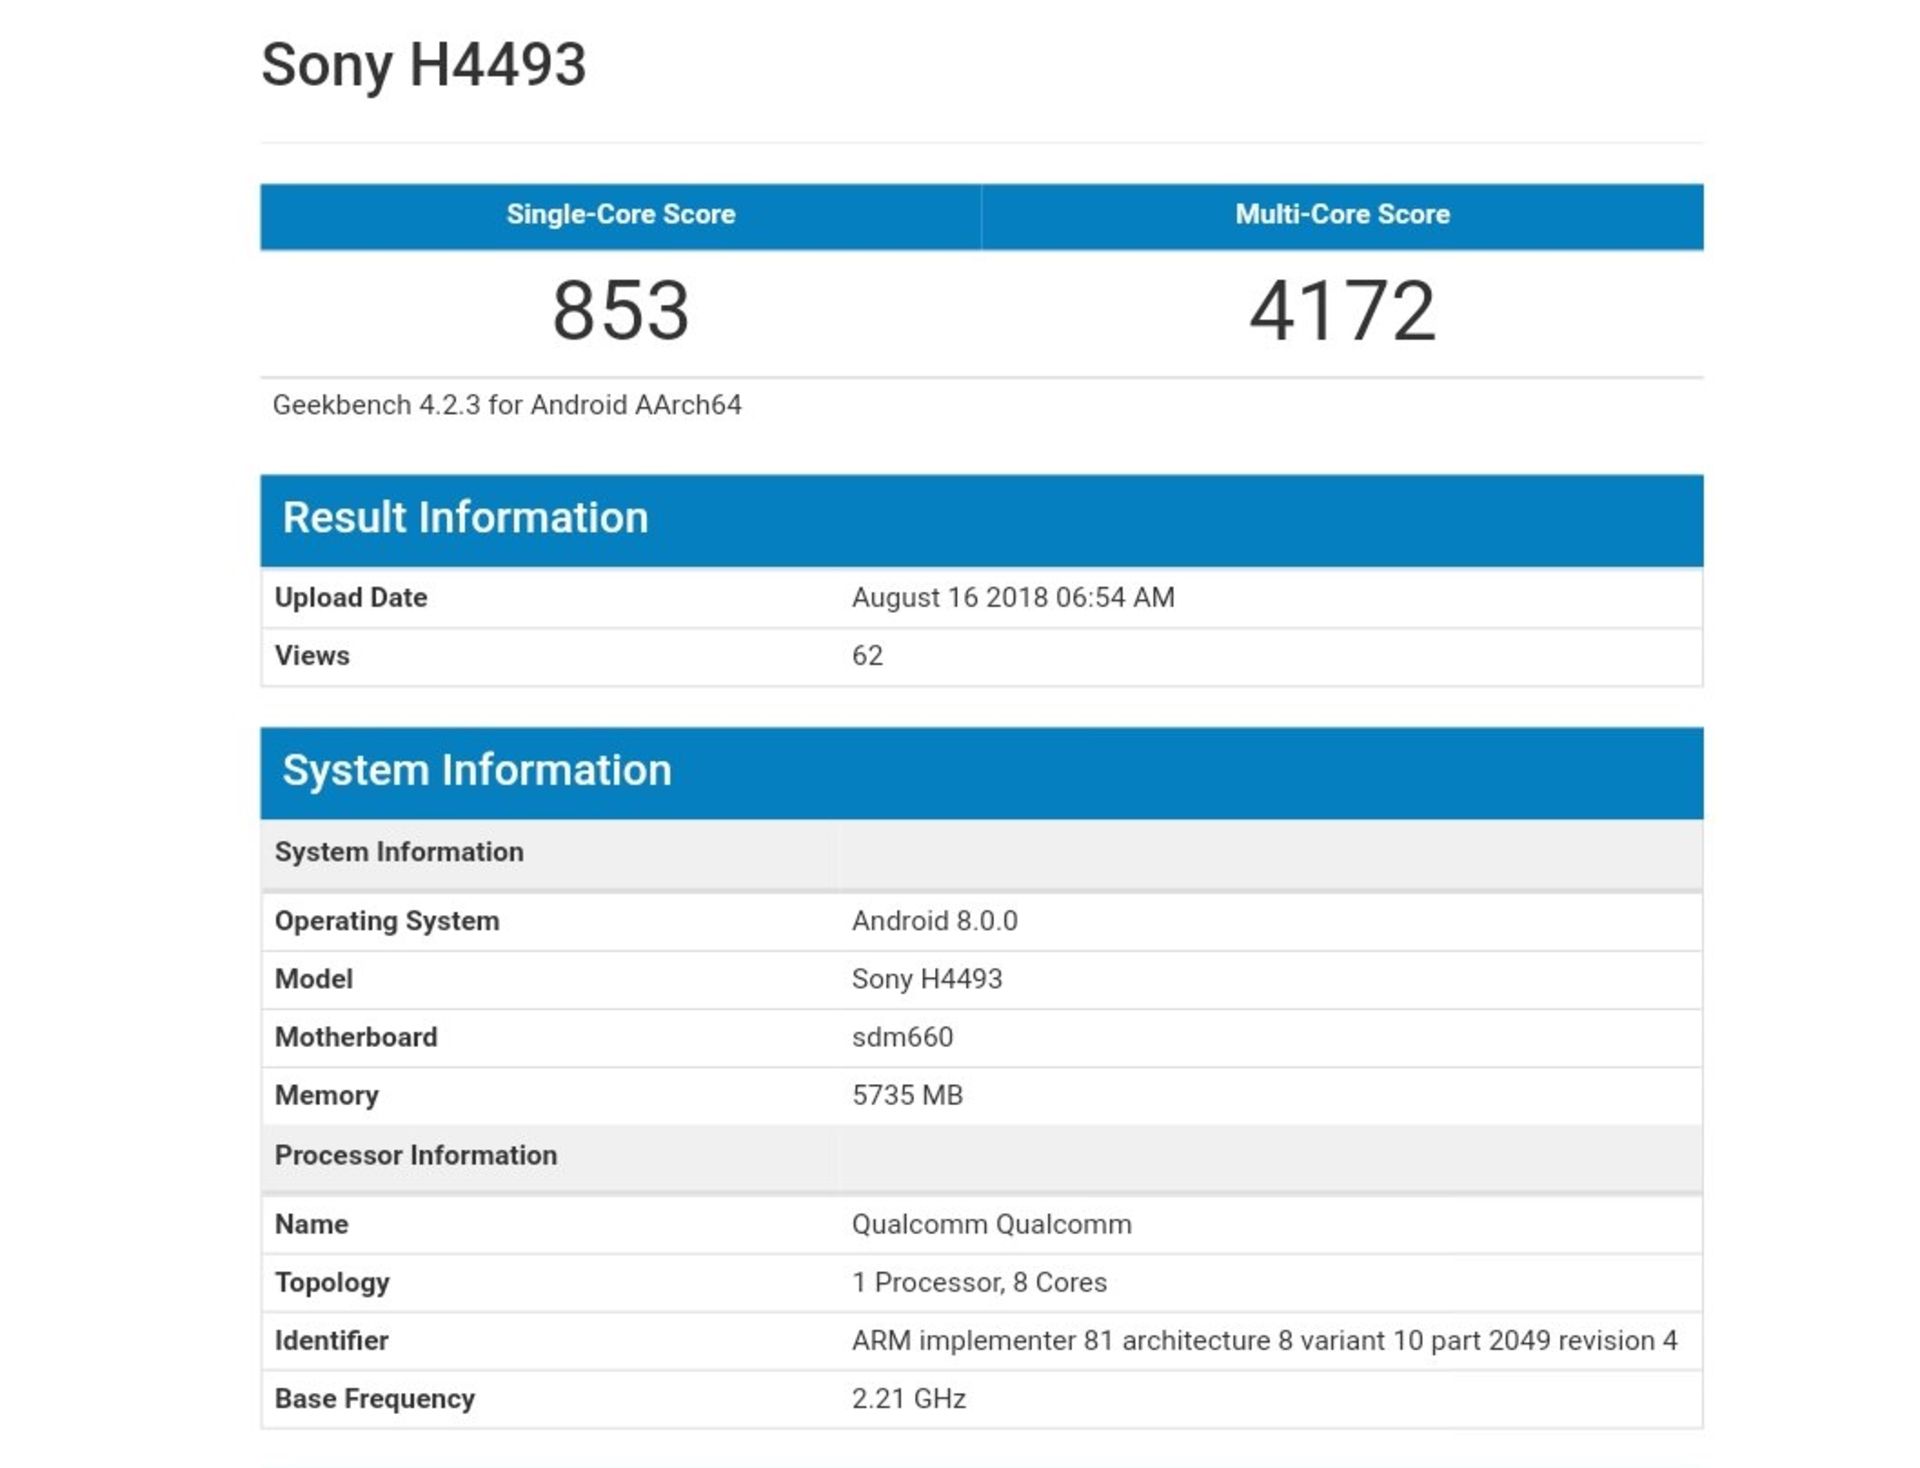Click the Single-Core Score header
The width and height of the screenshot is (1920, 1468).
pyautogui.click(x=620, y=214)
